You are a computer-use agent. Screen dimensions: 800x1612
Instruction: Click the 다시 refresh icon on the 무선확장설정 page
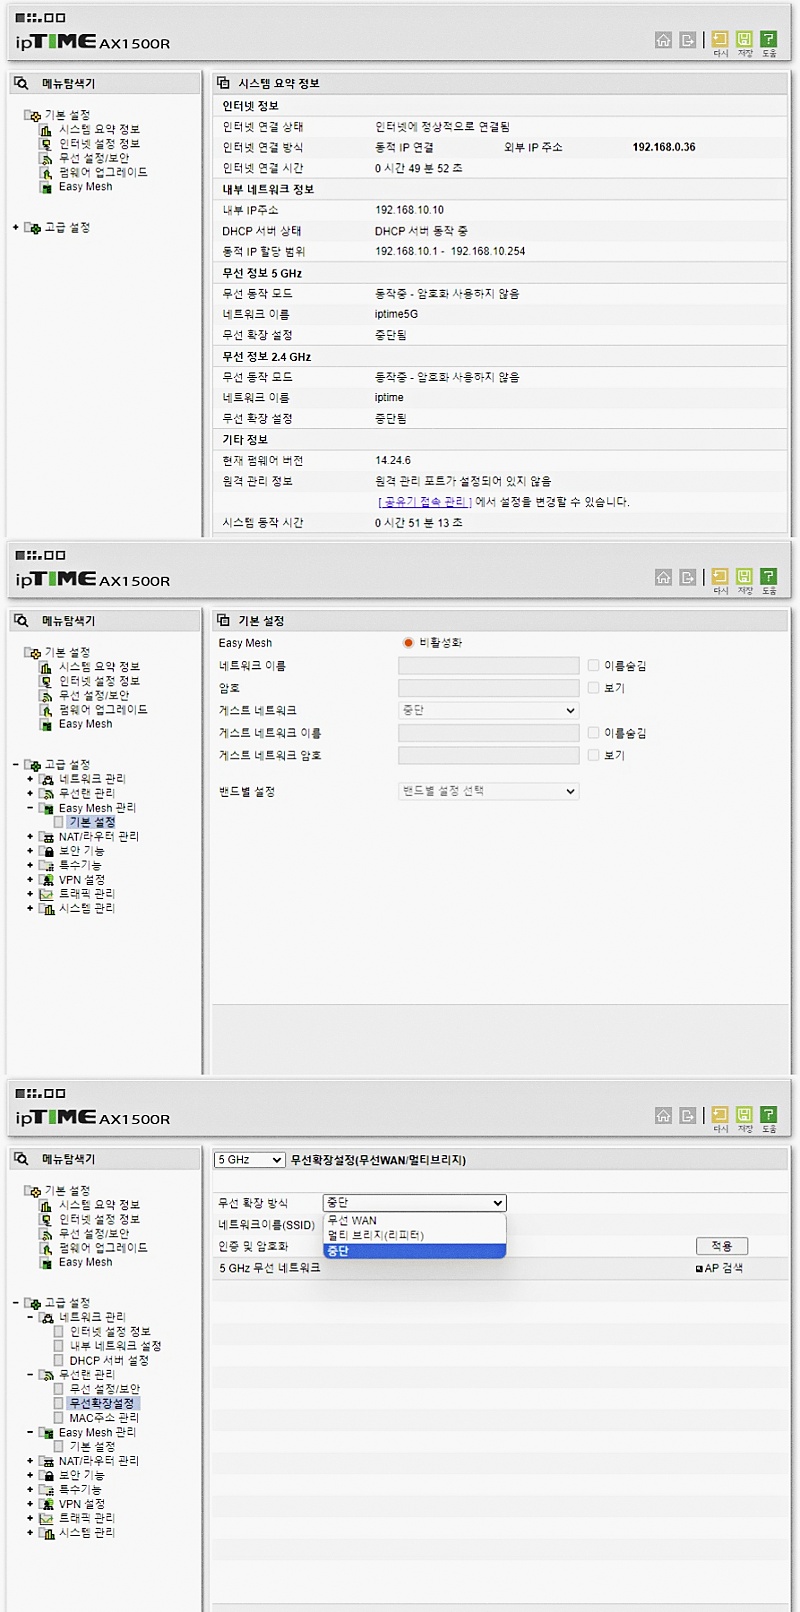coord(720,1115)
